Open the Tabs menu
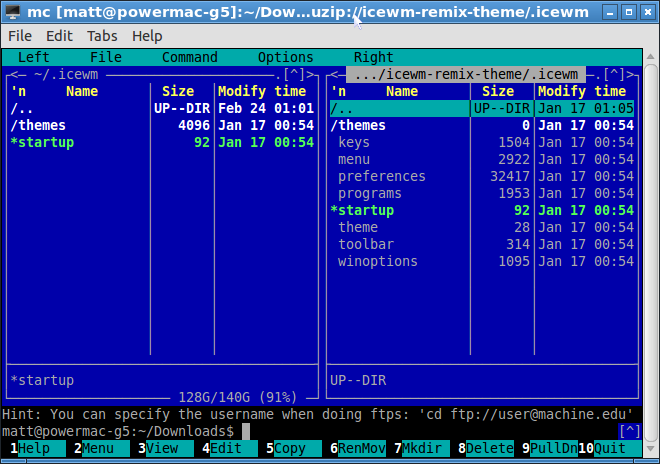 [102, 36]
